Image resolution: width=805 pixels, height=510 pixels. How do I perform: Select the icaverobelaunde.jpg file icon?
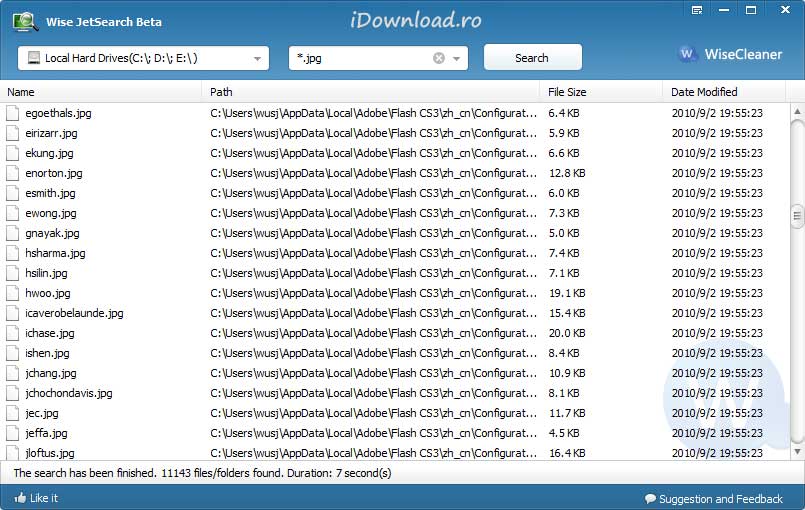point(13,313)
